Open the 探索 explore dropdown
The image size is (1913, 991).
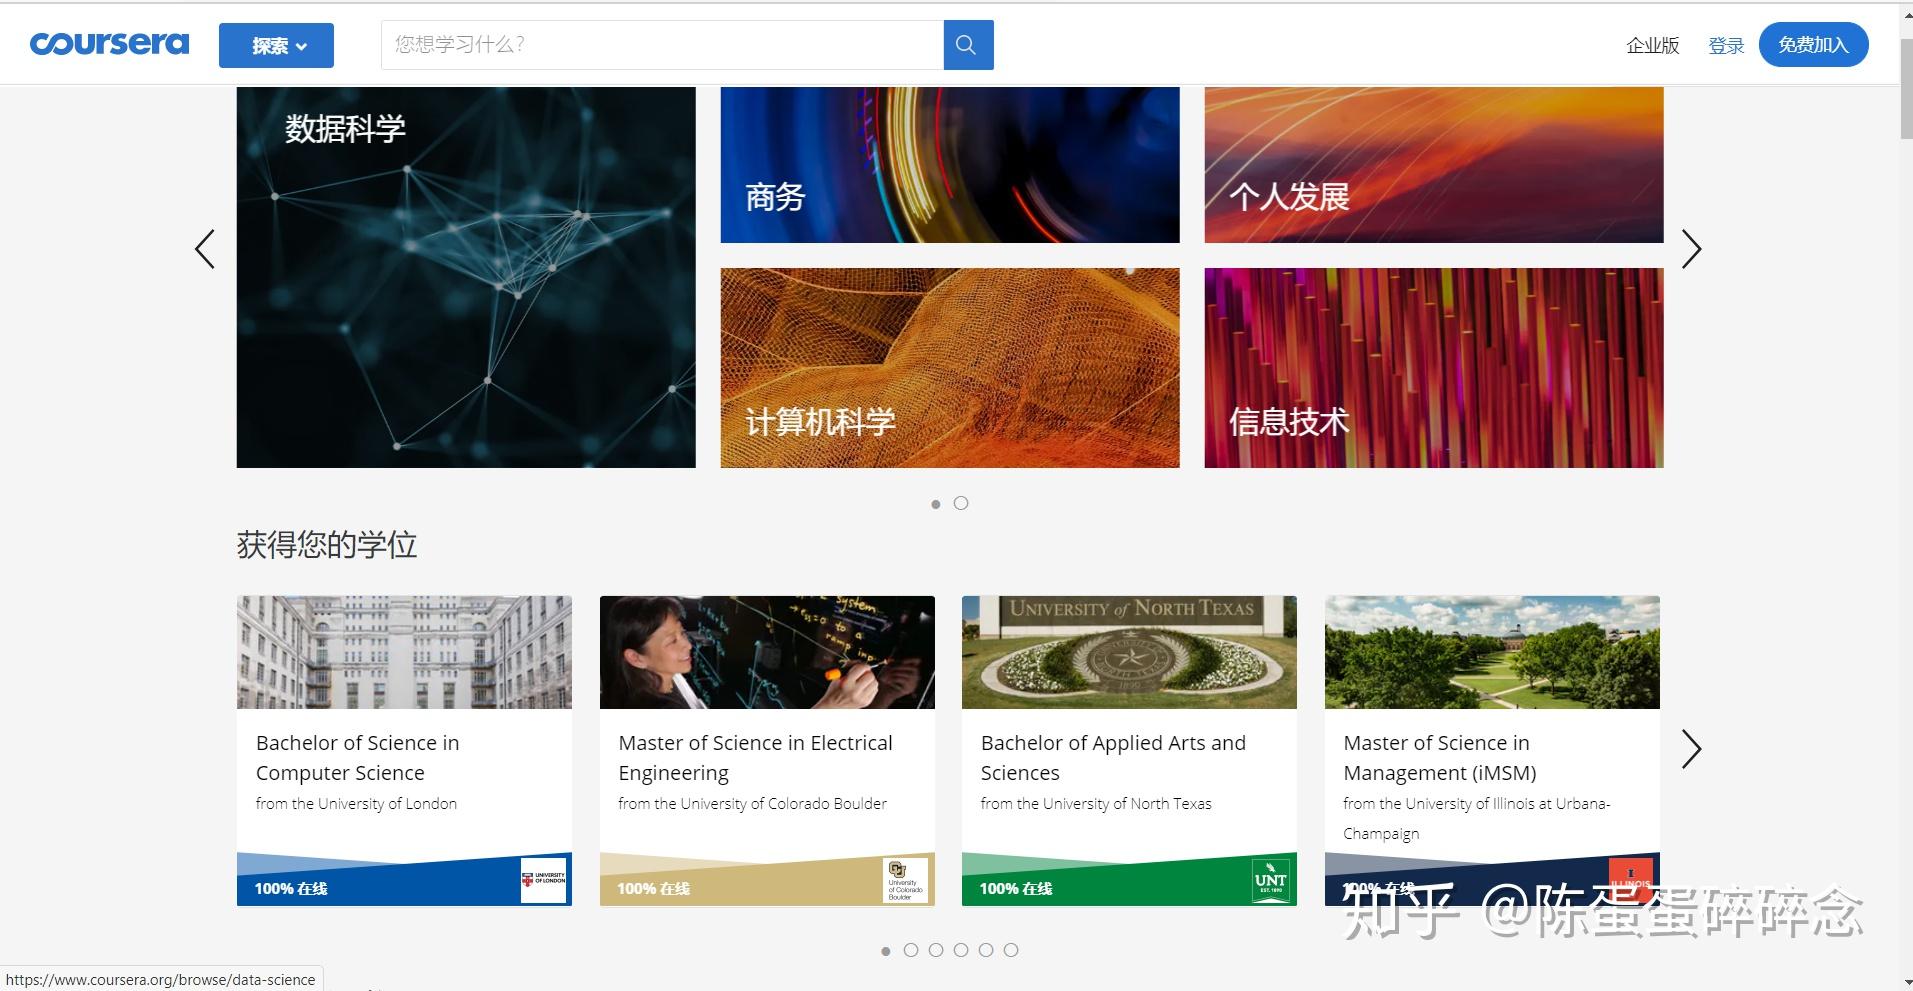pyautogui.click(x=276, y=45)
